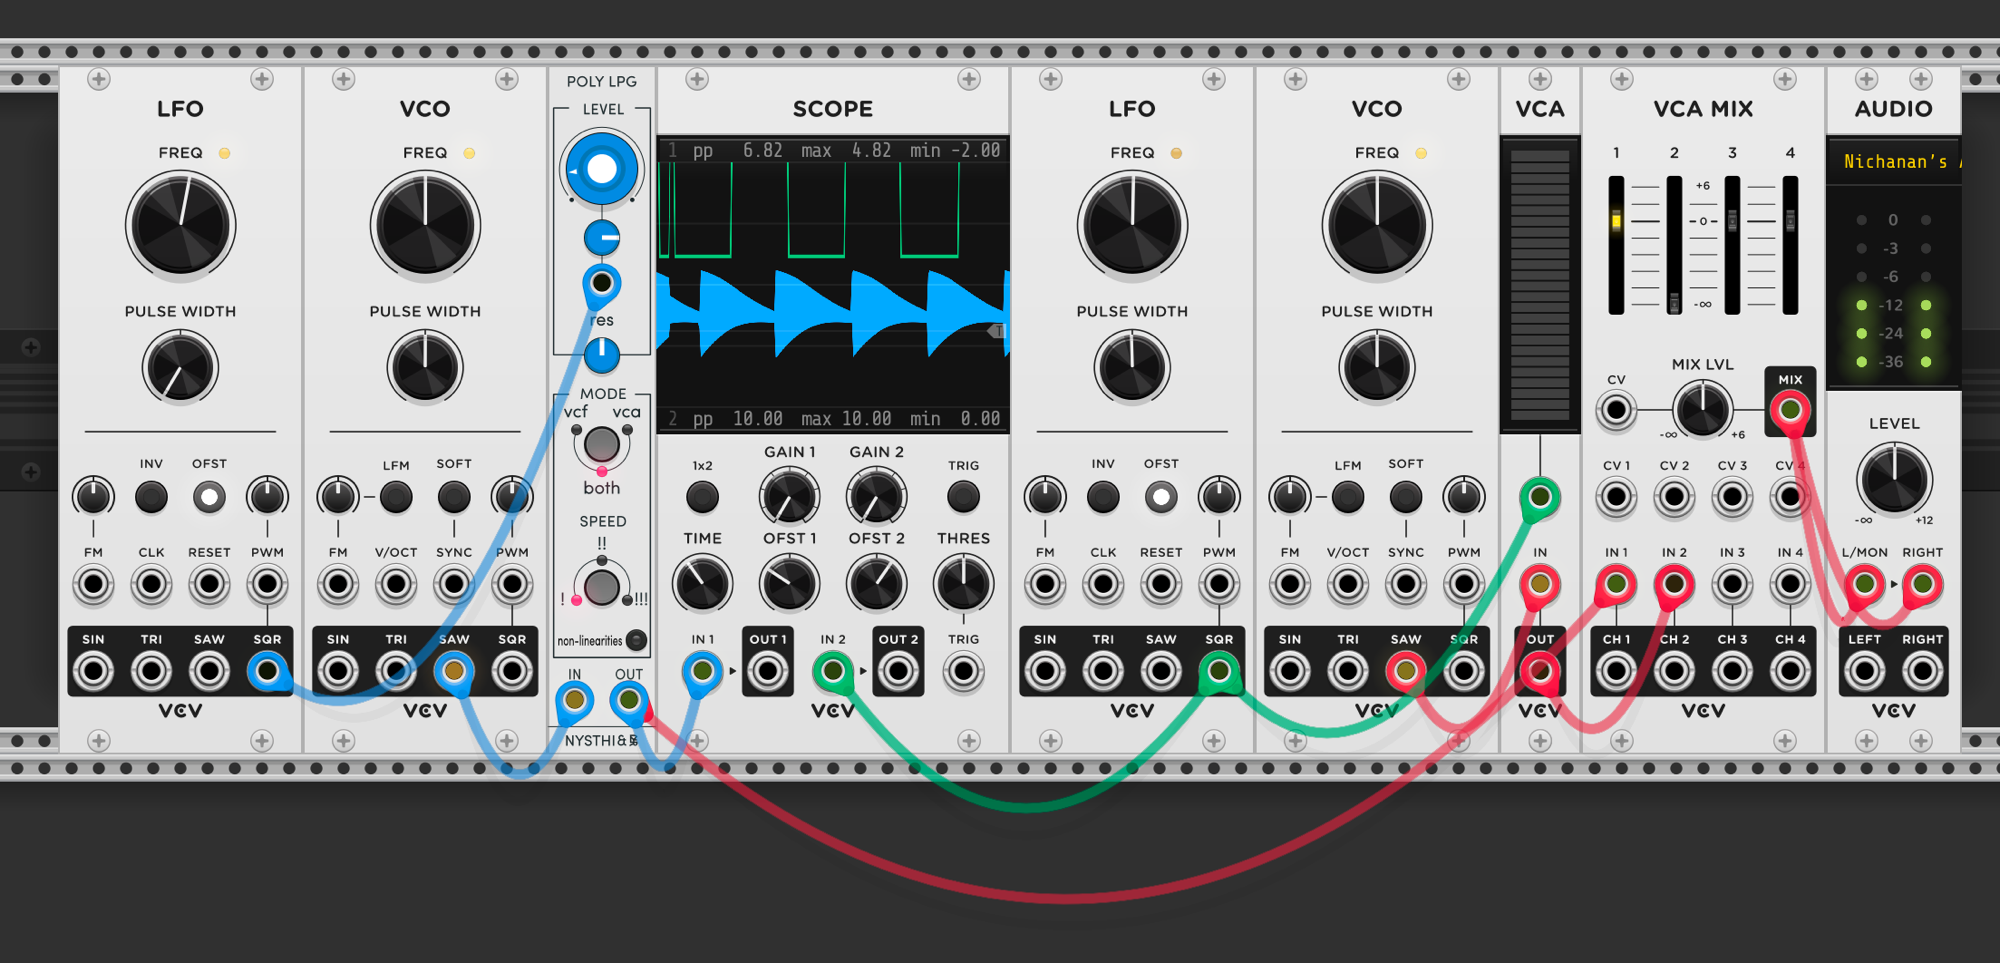Click the PULSE WIDTH knob on the left LFO

point(180,367)
